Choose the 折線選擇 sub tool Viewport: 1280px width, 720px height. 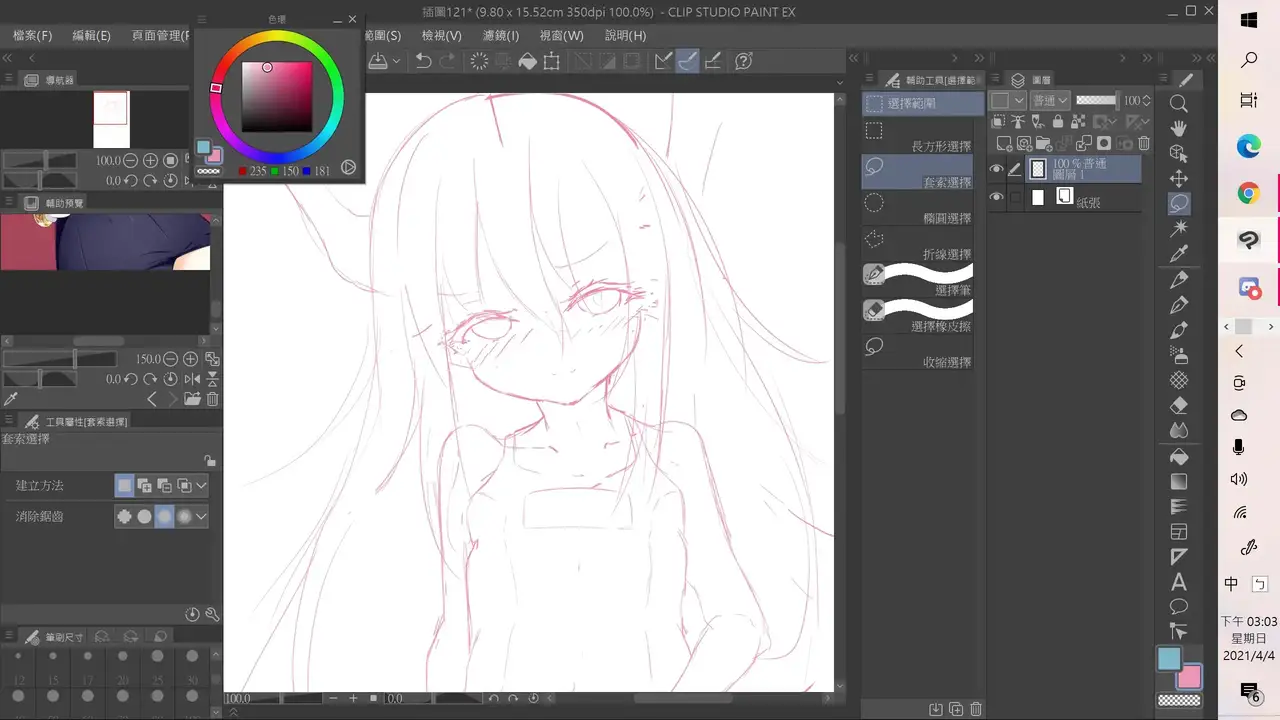tap(918, 247)
